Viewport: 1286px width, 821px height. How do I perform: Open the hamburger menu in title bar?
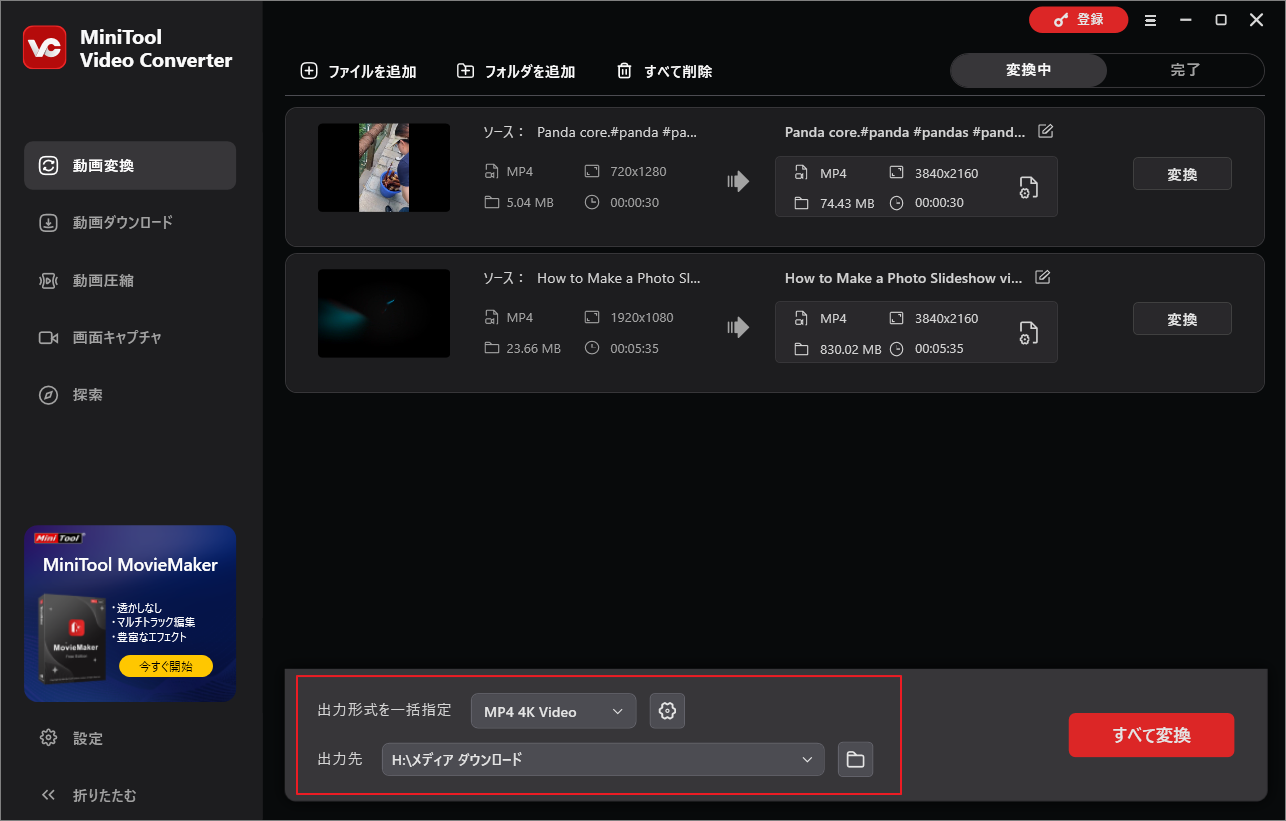pos(1151,20)
